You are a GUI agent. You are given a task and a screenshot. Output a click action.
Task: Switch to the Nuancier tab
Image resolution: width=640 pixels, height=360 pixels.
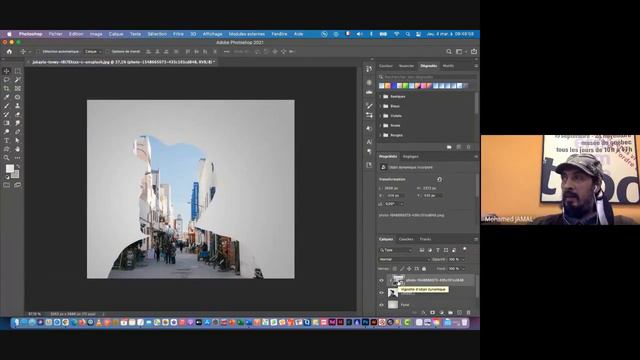[406, 66]
